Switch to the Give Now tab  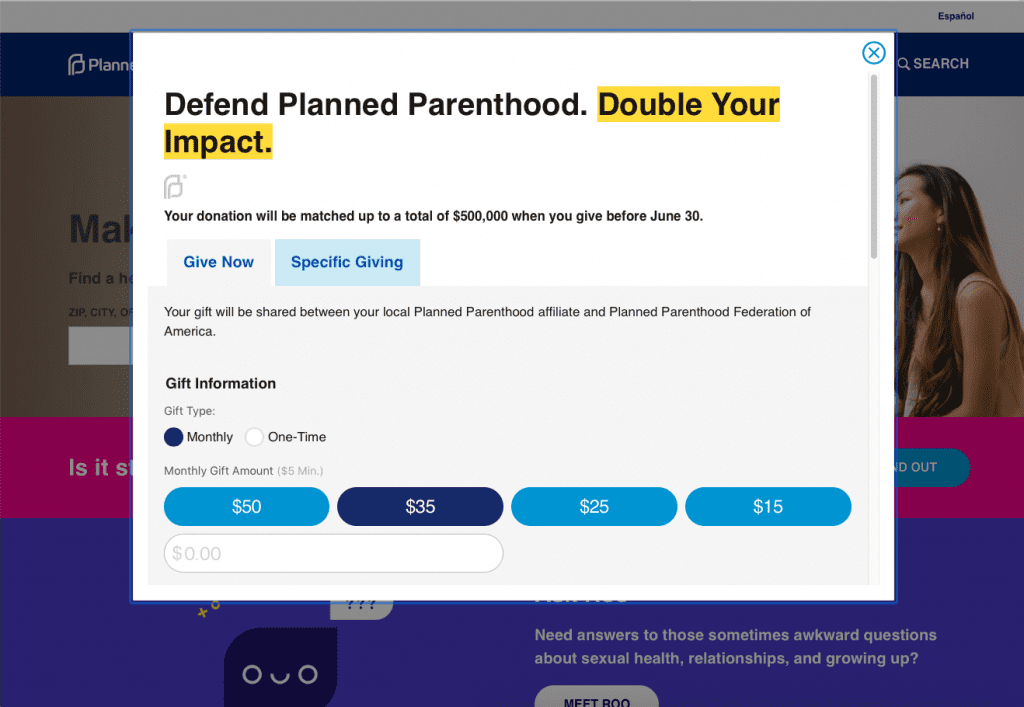click(x=218, y=262)
